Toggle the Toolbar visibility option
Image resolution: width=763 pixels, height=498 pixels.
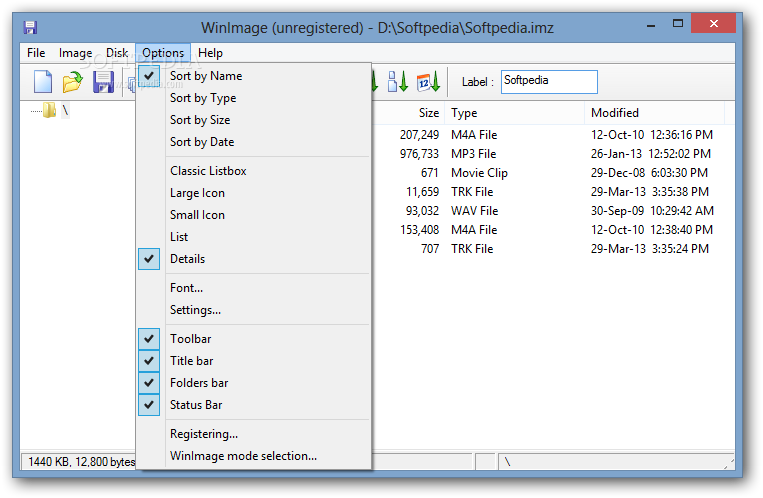253,339
